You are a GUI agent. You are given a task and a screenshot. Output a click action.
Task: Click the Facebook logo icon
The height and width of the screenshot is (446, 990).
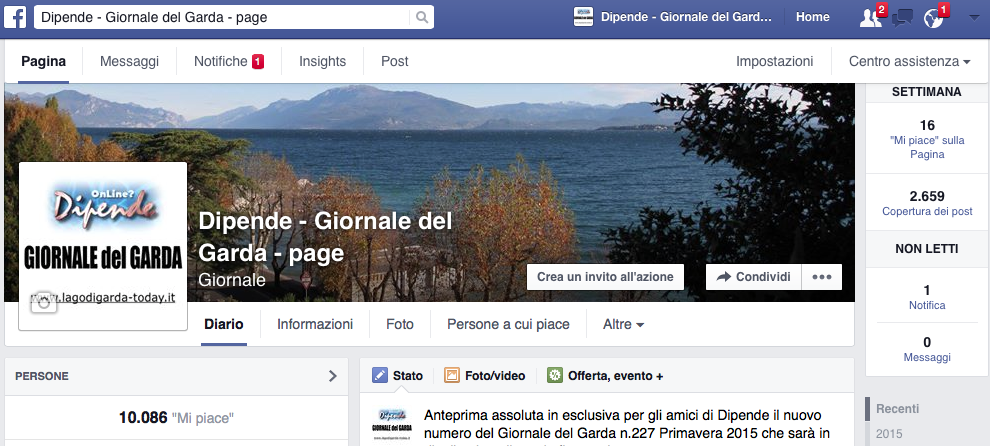pyautogui.click(x=15, y=17)
